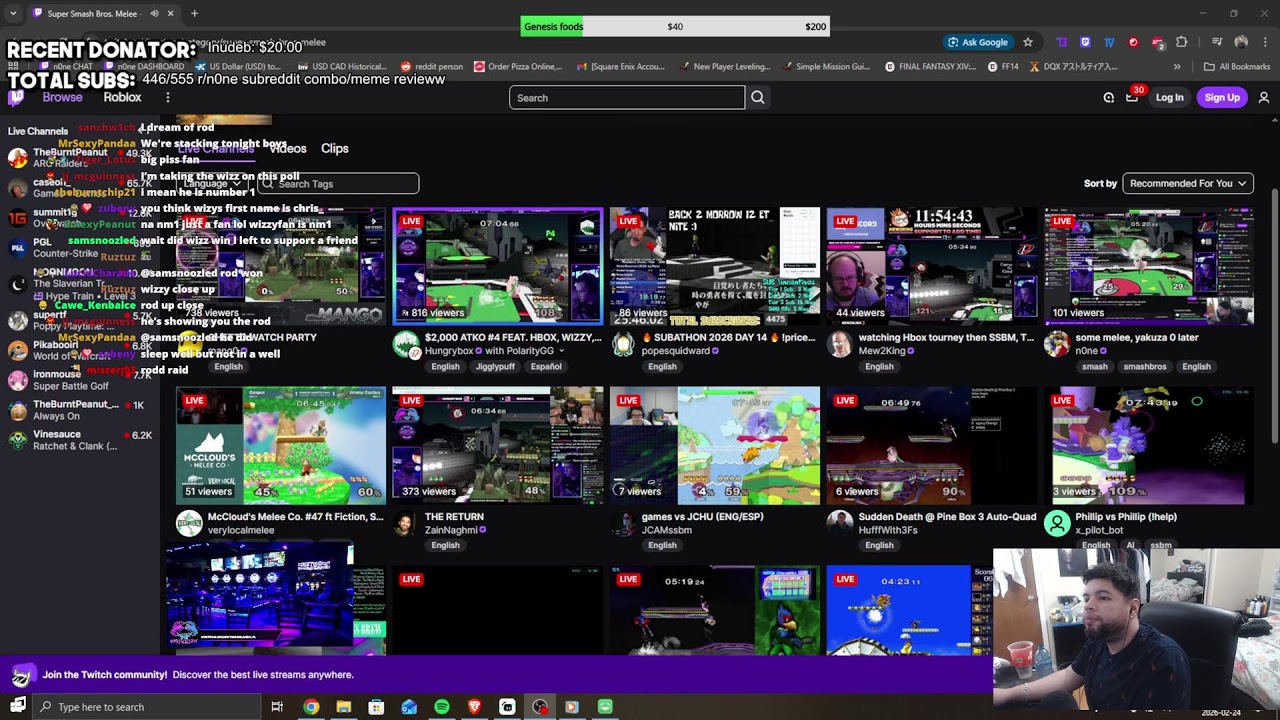Click the blue TV extension icon
This screenshot has width=1280, height=720.
(1109, 42)
